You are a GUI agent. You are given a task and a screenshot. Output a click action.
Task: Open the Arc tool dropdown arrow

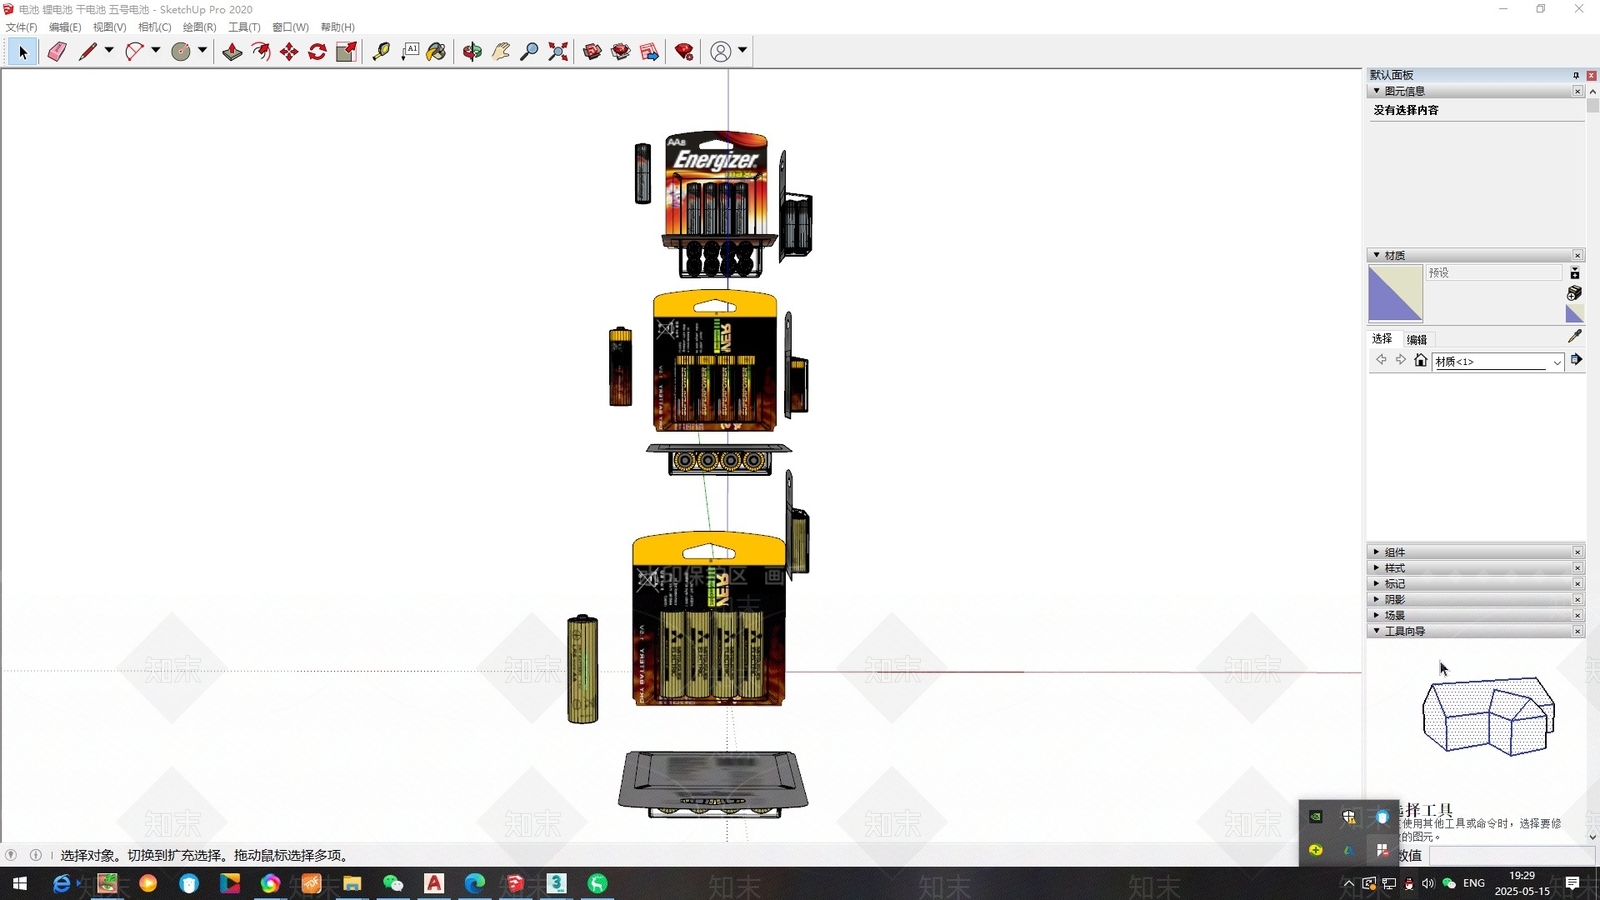[x=156, y=50]
